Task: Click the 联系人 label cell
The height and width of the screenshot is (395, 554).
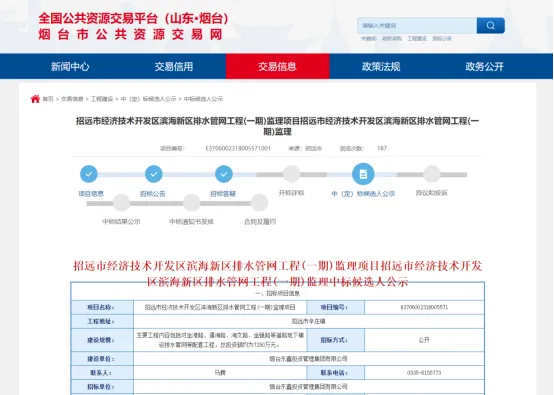Action: click(x=102, y=373)
